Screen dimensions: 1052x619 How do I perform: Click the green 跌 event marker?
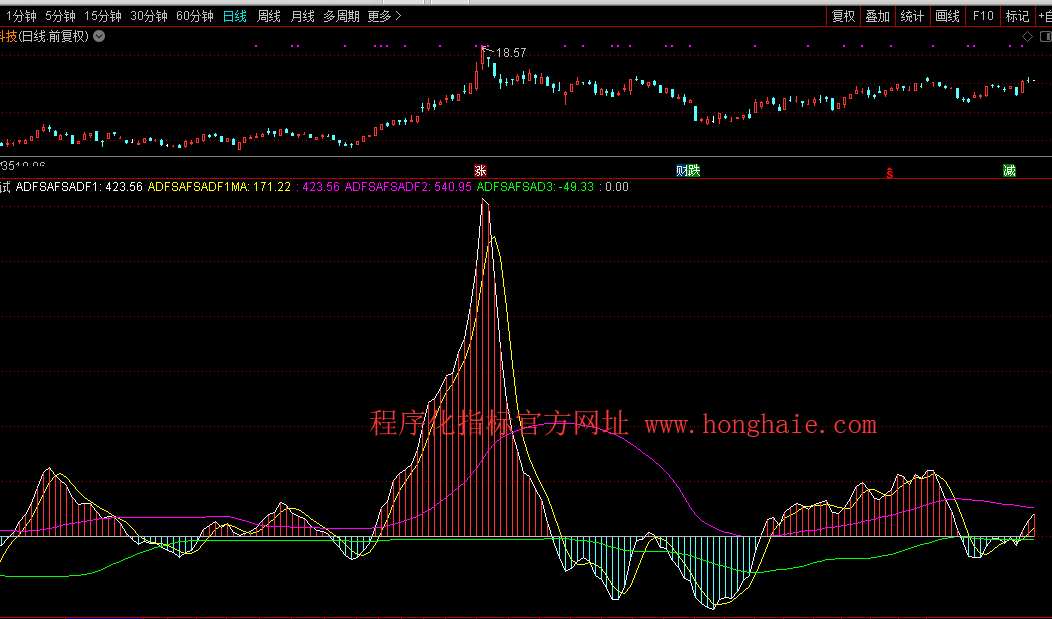tap(694, 171)
